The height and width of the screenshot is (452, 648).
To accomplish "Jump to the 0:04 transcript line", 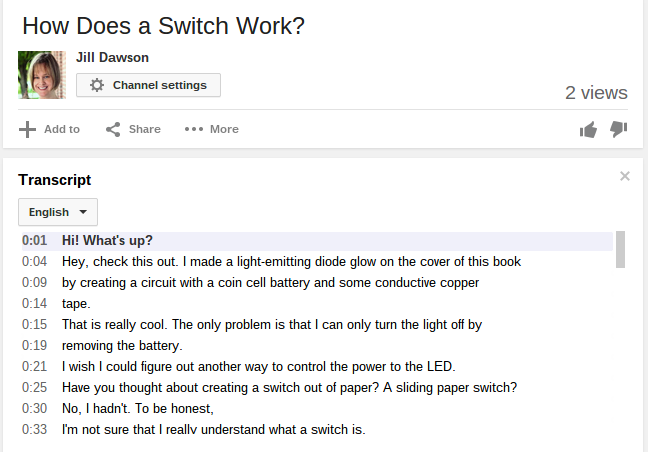I will click(317, 262).
